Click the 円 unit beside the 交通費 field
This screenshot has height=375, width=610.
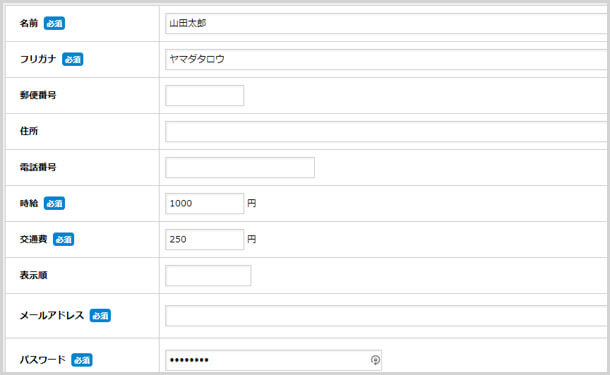click(252, 239)
